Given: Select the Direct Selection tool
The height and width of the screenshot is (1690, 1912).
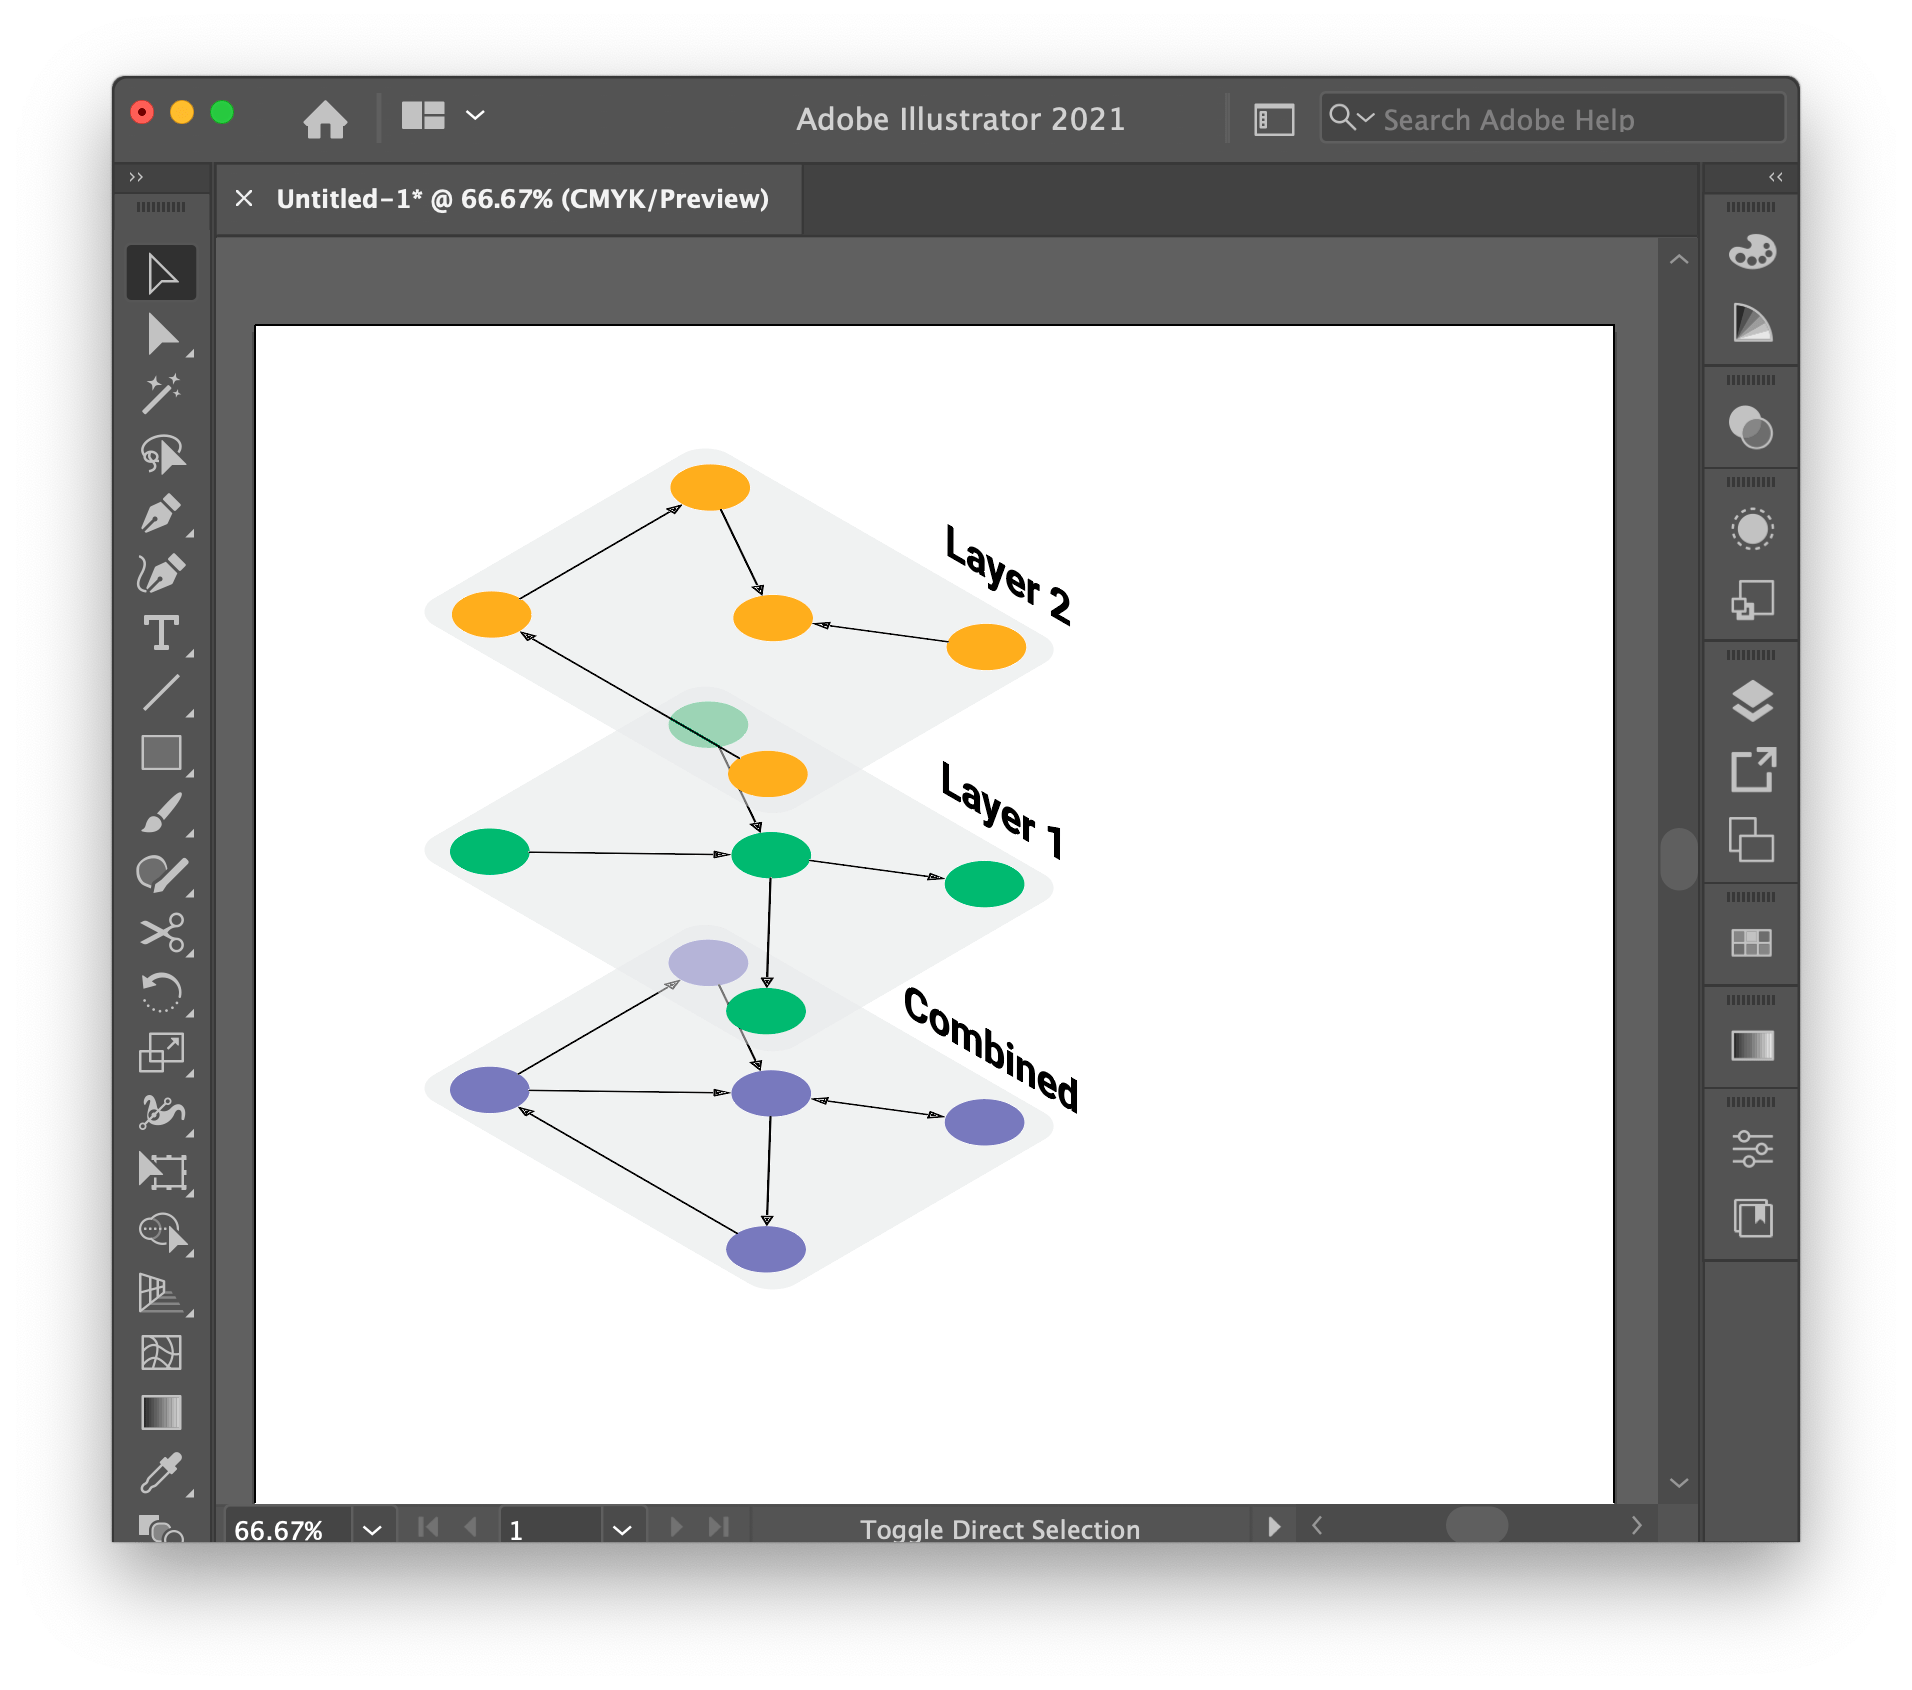Looking at the screenshot, I should tap(161, 334).
